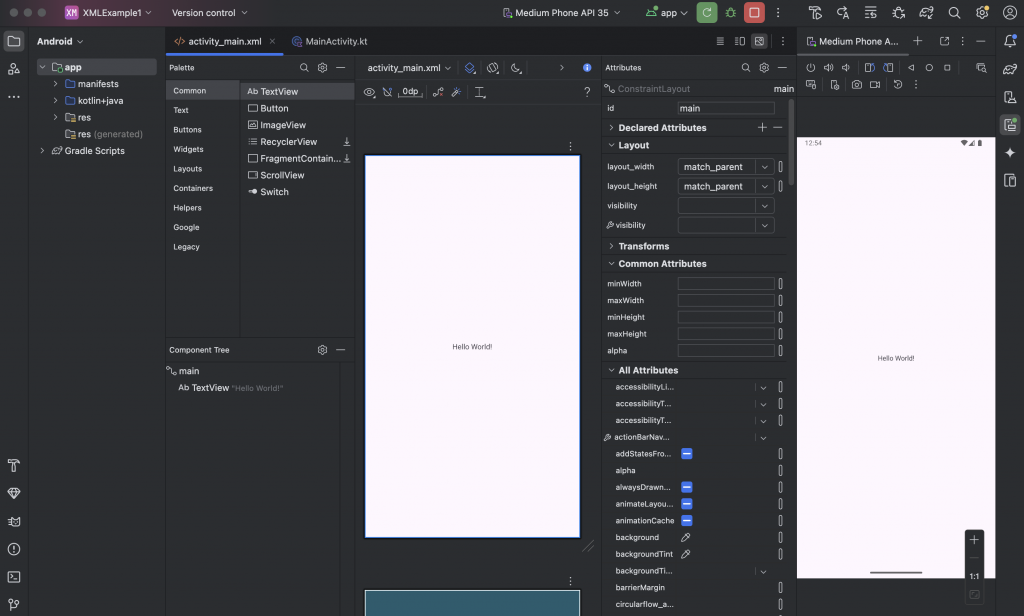Open the layout_width value dropdown

(x=765, y=167)
